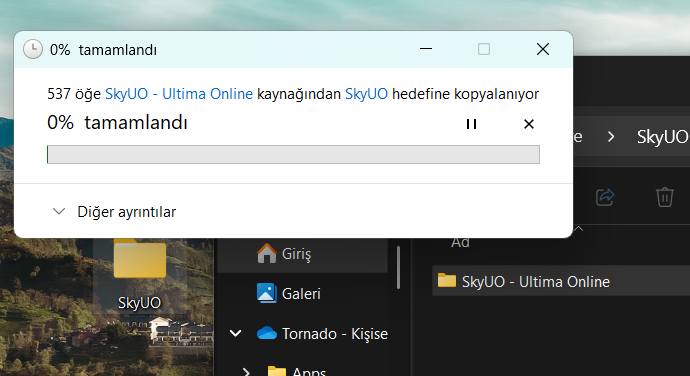
Task: Expand the Apps folder node
Action: (246, 372)
